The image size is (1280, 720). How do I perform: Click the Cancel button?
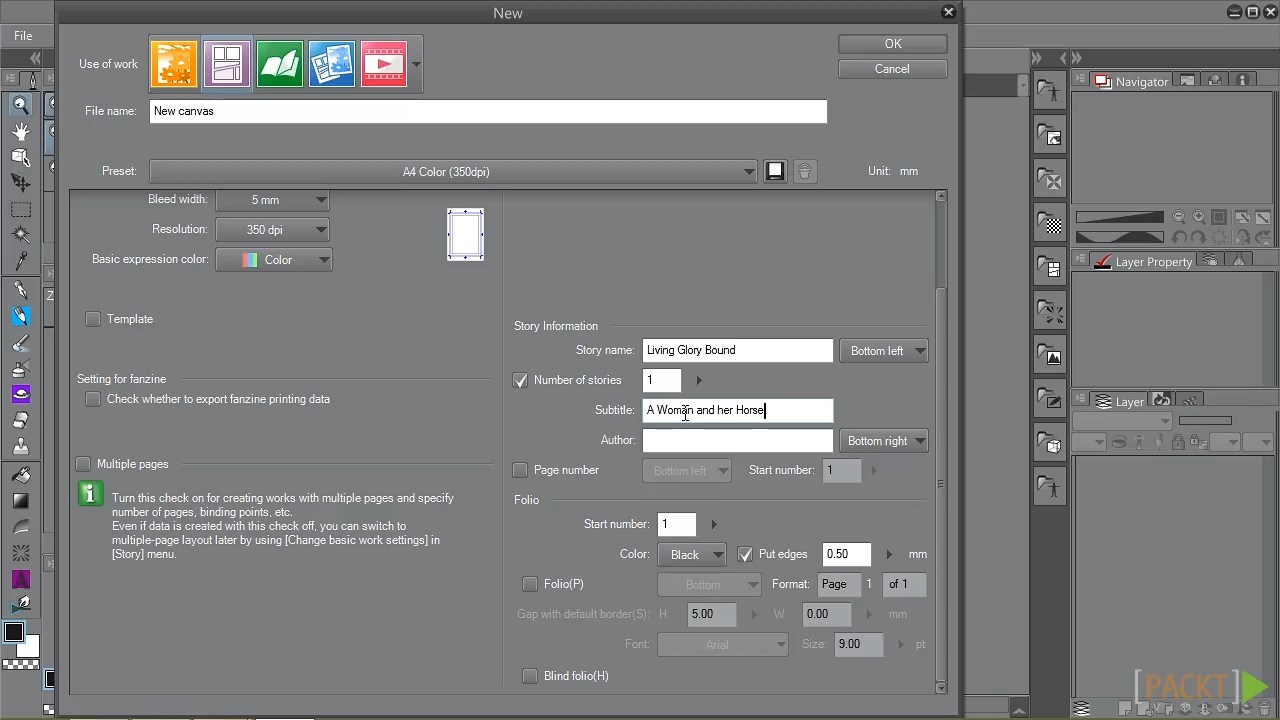click(x=892, y=69)
